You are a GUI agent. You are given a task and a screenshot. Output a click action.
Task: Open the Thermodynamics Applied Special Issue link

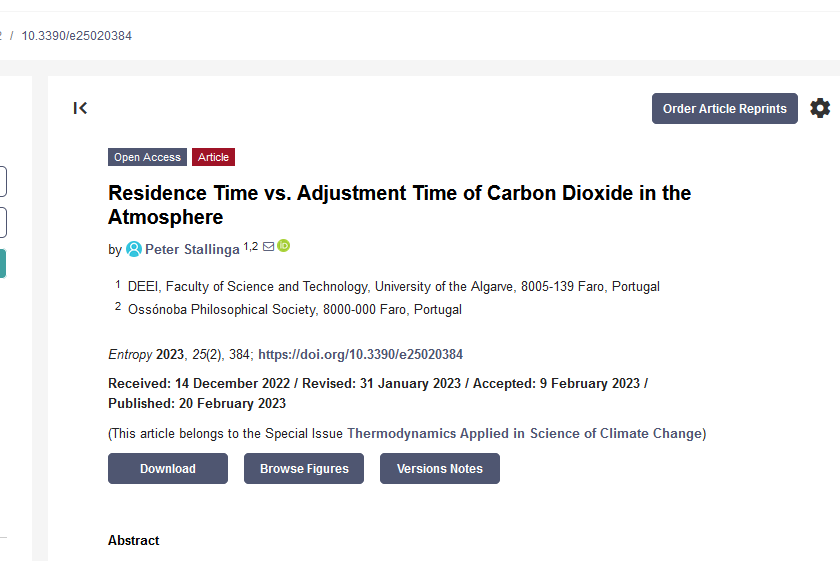coord(524,433)
